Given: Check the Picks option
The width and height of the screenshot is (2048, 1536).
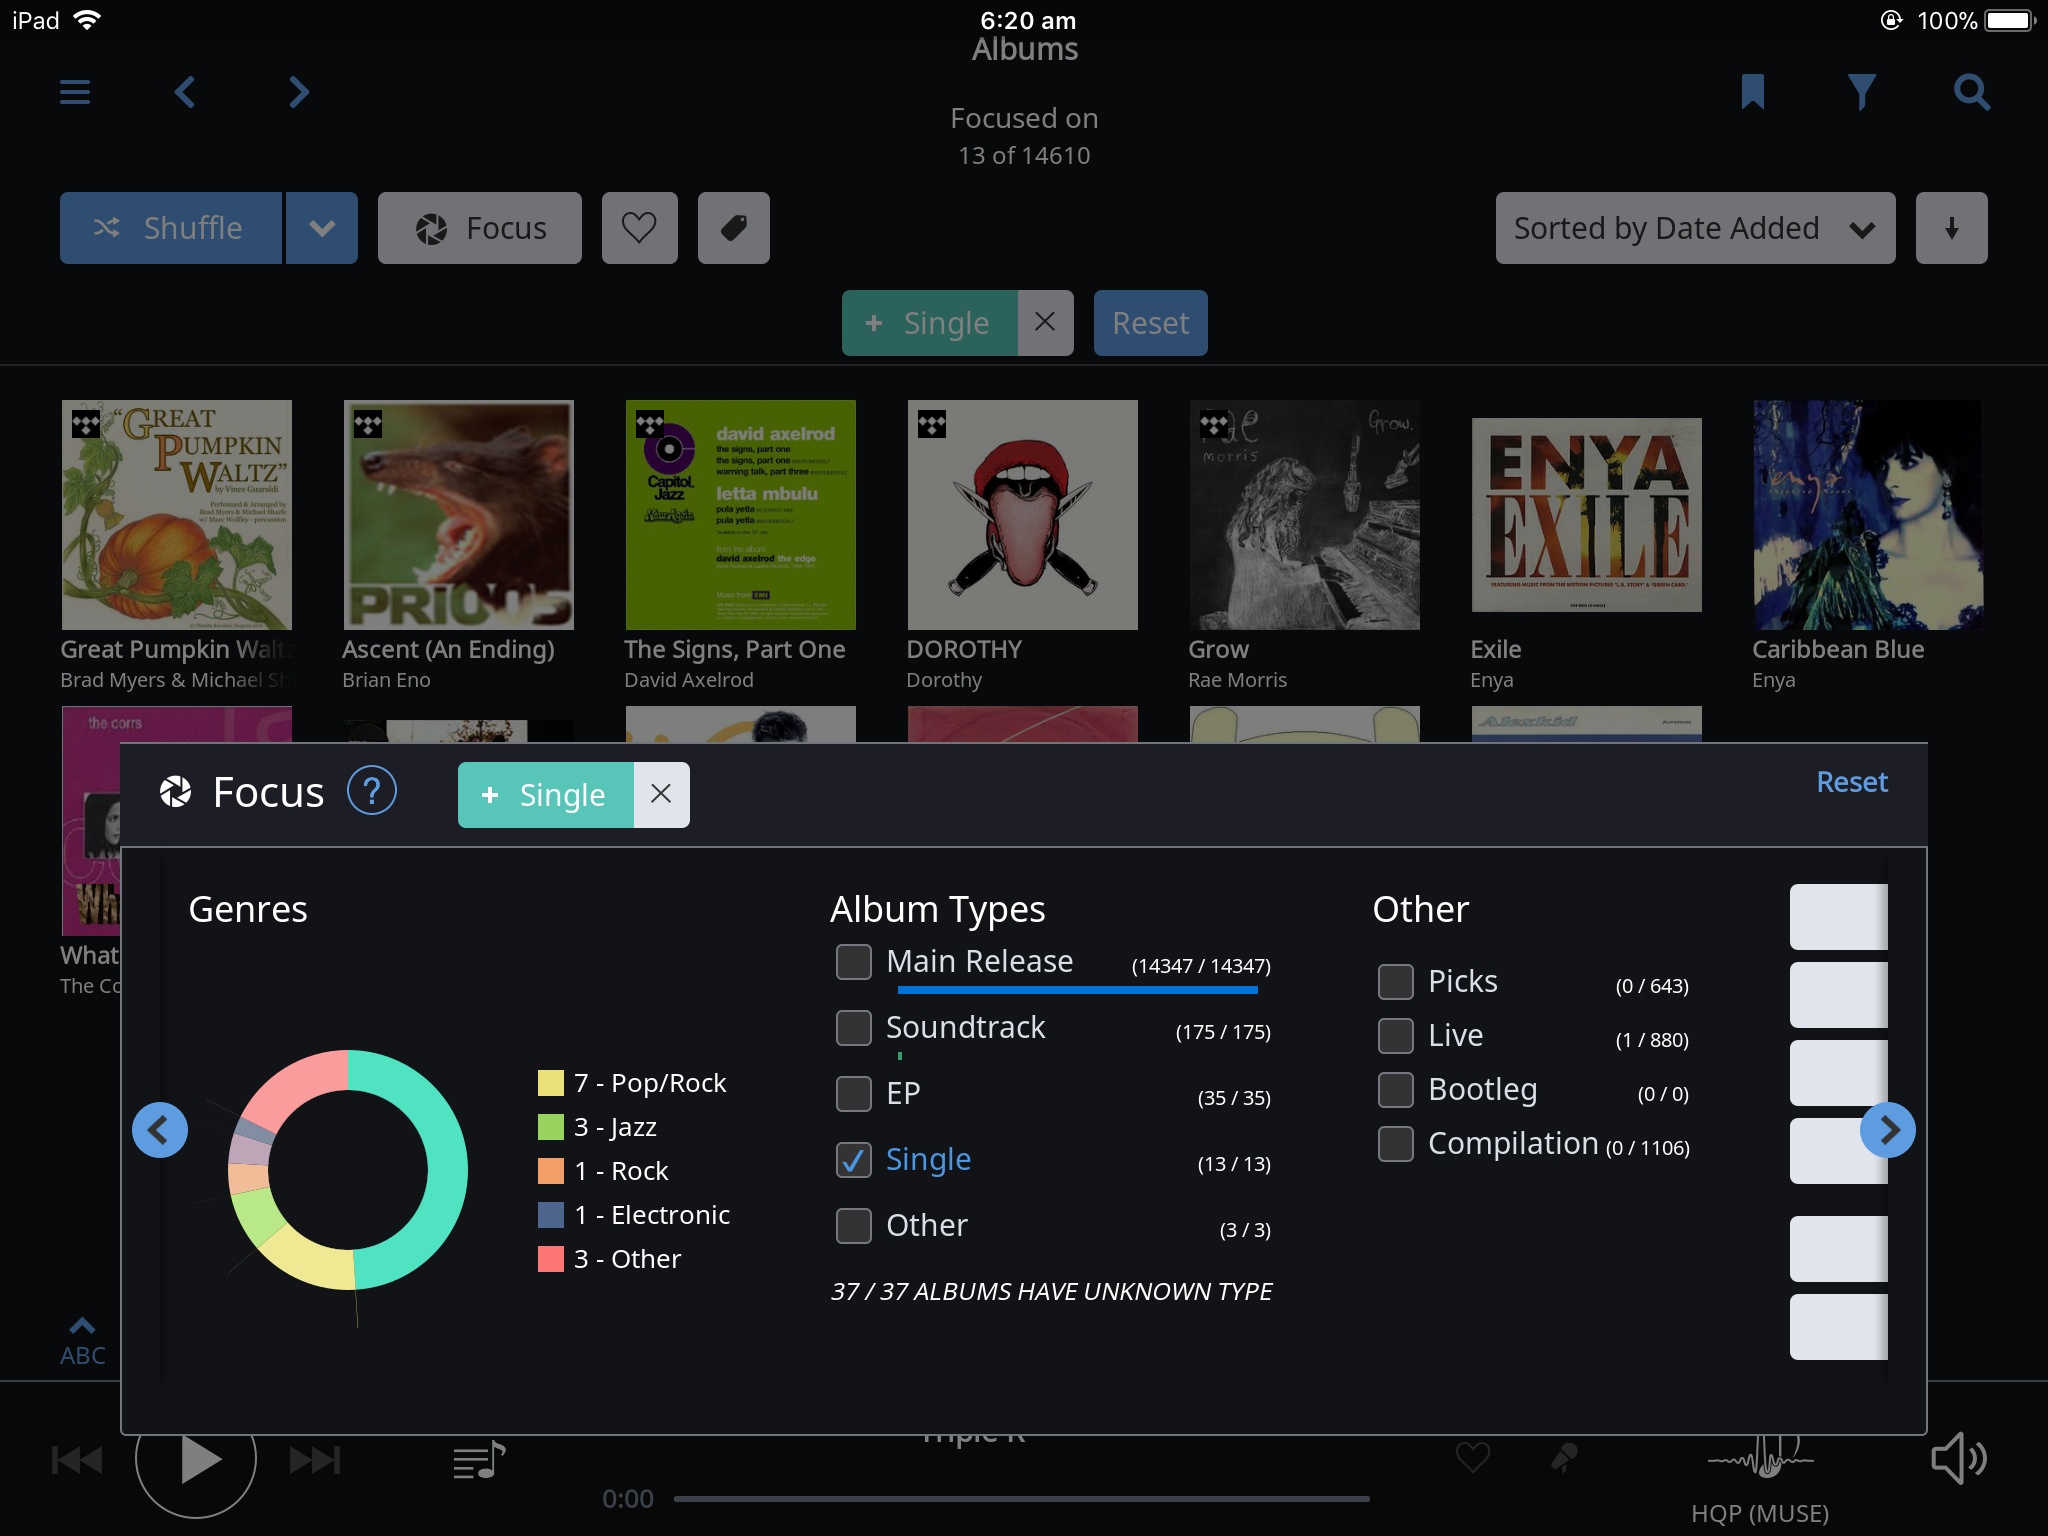Looking at the screenshot, I should (x=1396, y=982).
